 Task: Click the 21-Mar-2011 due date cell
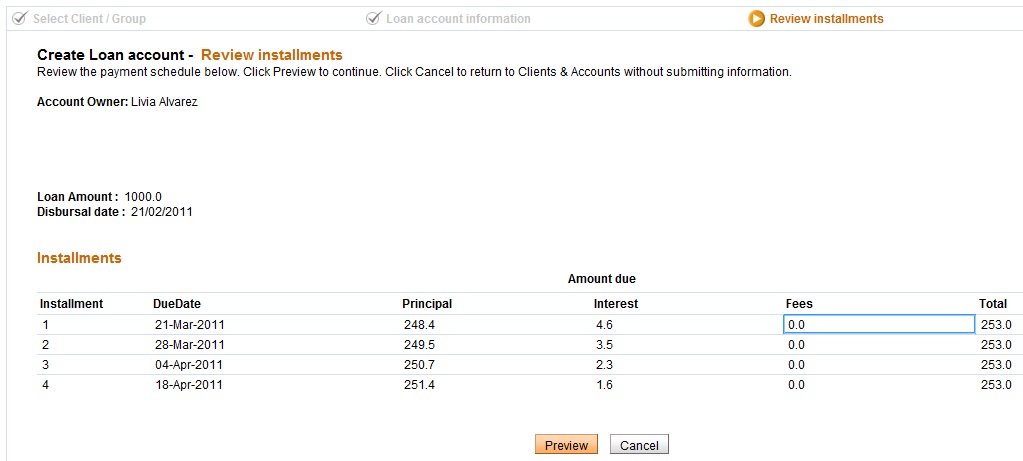tap(189, 325)
